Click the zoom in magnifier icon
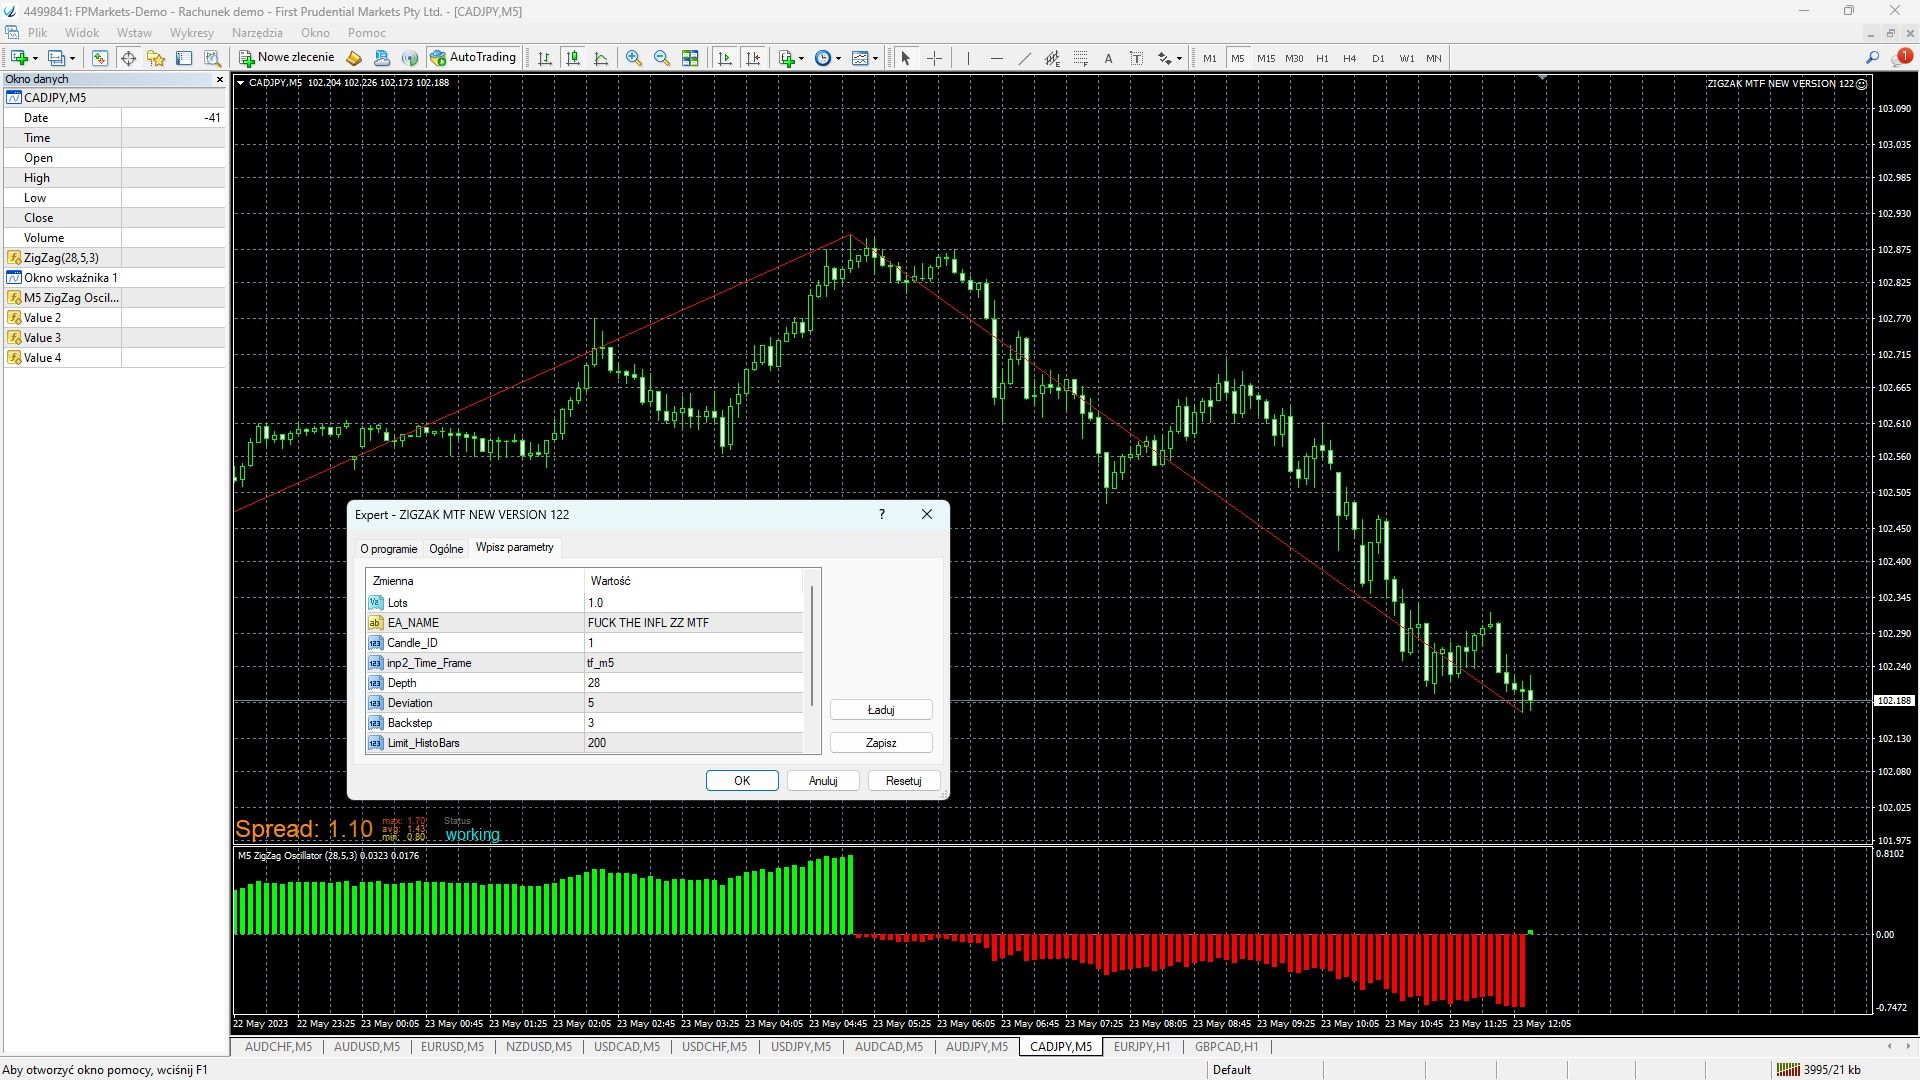 [x=634, y=58]
